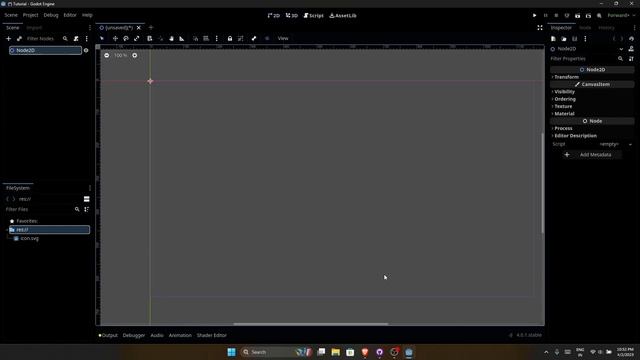Click the horizontal scrollbar of the viewport
Viewport: 640px width, 360px height.
click(311, 324)
